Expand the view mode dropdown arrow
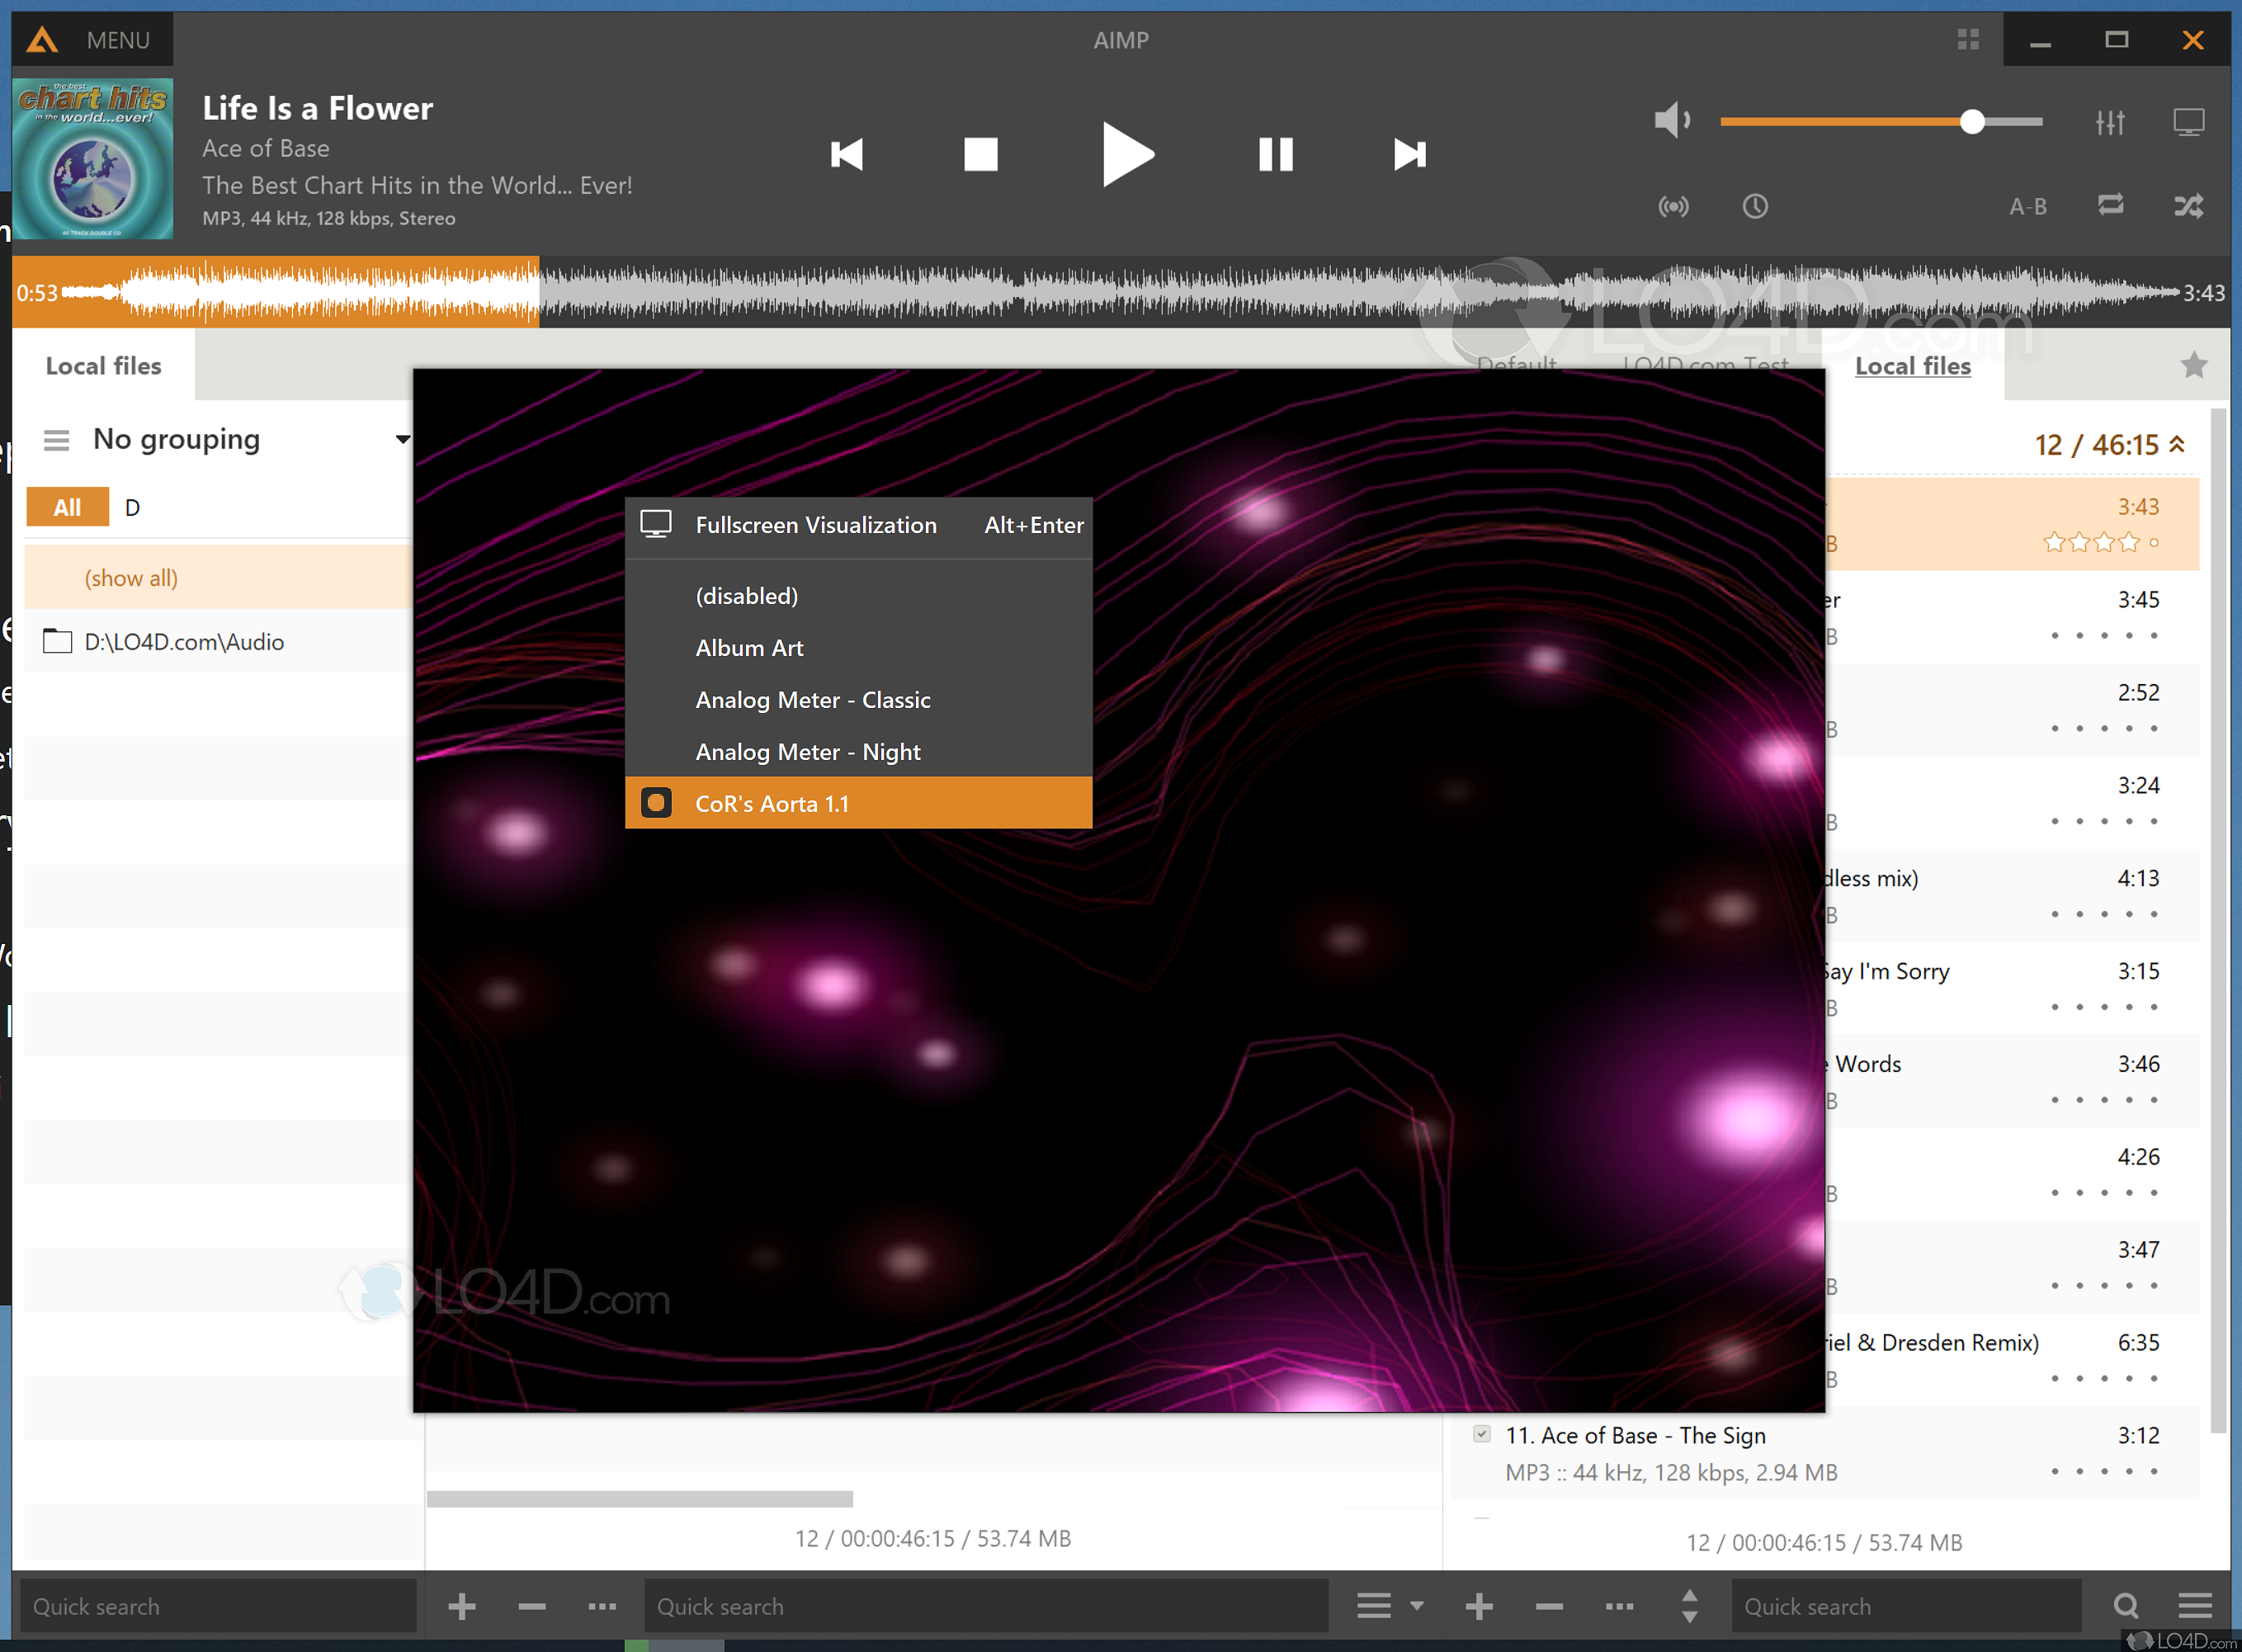This screenshot has height=1652, width=2242. pyautogui.click(x=1417, y=1606)
